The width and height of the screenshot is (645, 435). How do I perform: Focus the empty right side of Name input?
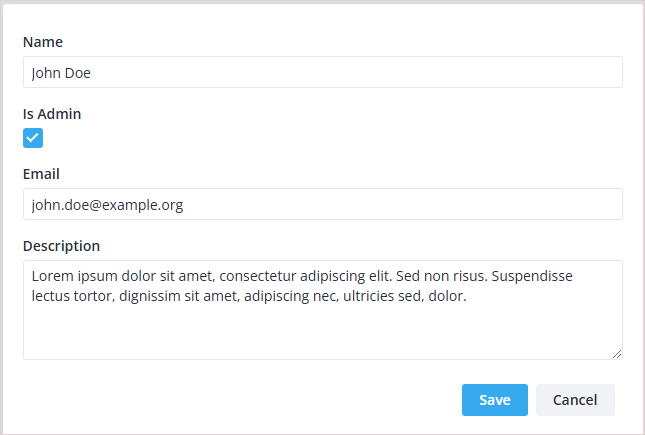(400, 72)
